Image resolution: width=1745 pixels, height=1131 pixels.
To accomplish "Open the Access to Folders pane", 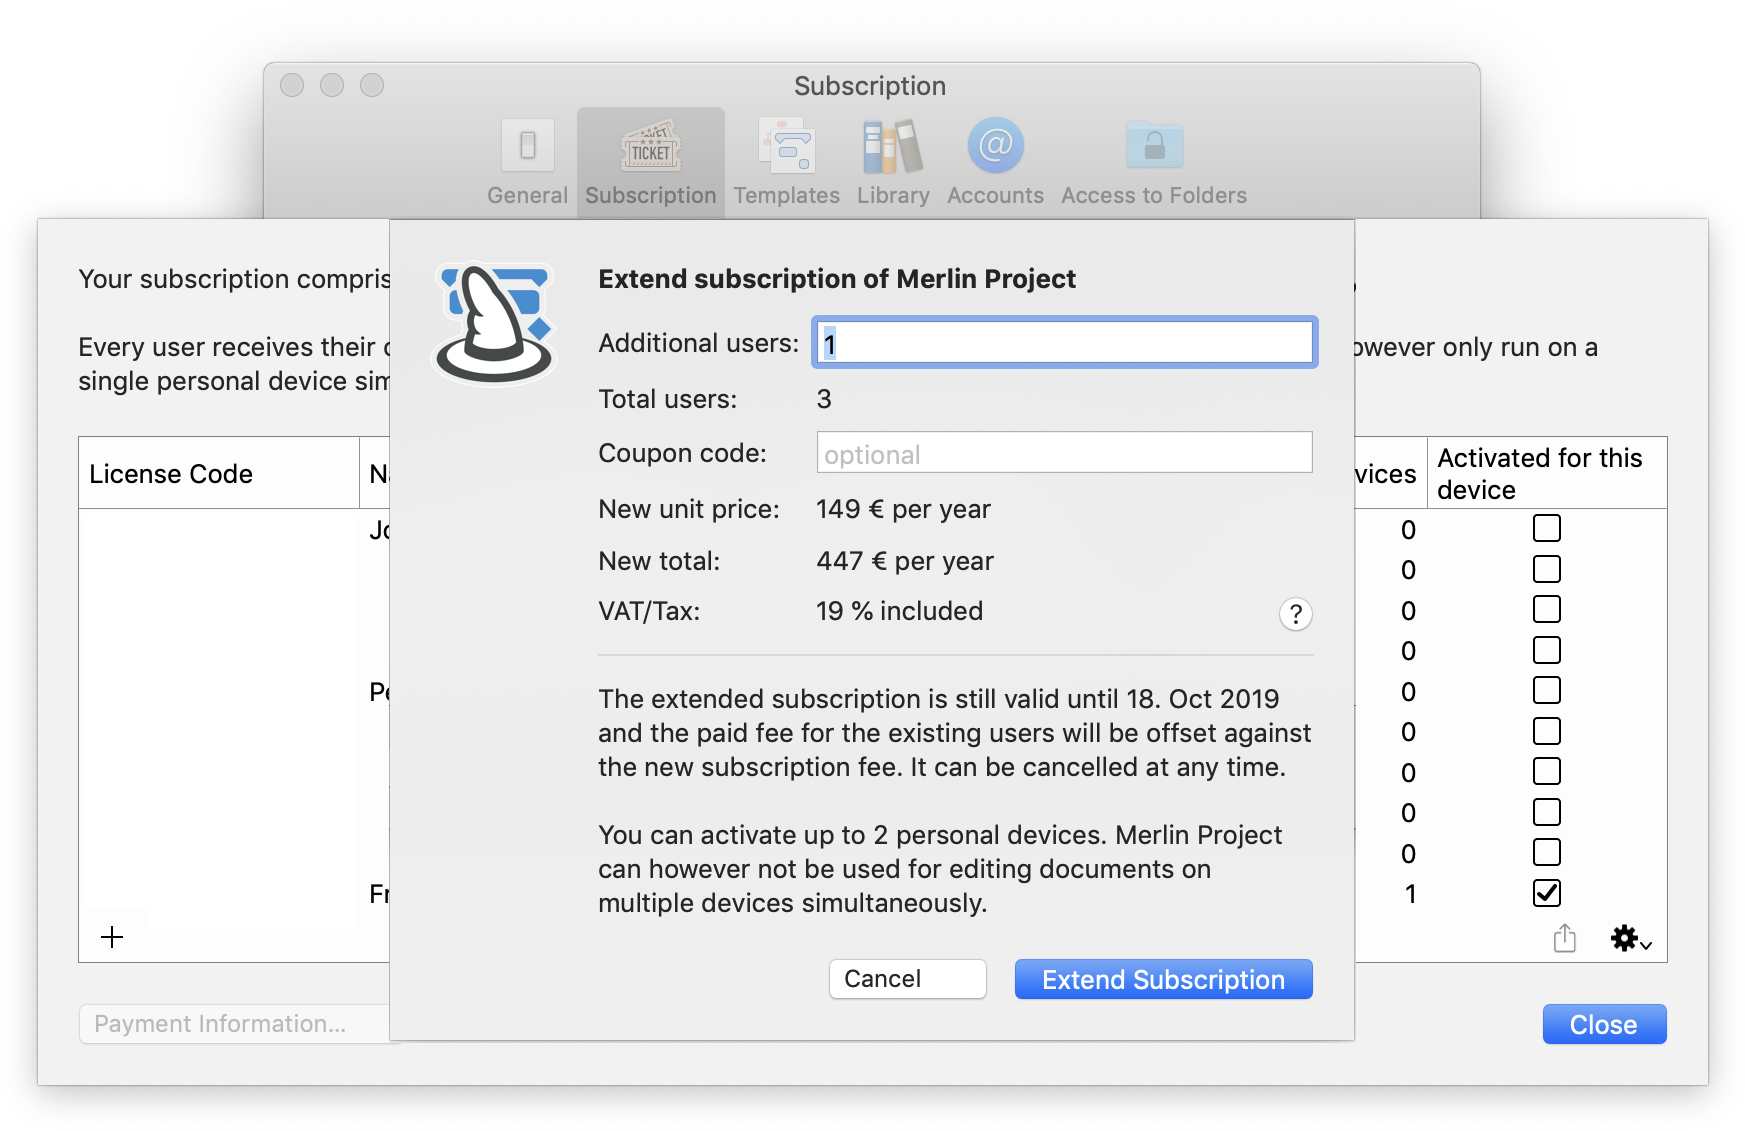I will pos(1153,160).
